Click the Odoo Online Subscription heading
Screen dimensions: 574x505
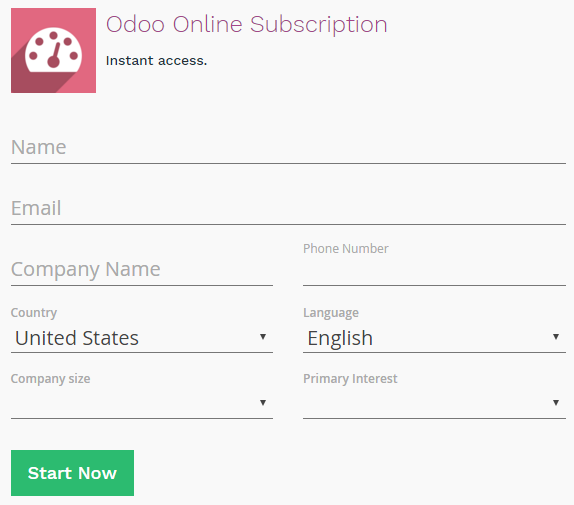coord(246,25)
